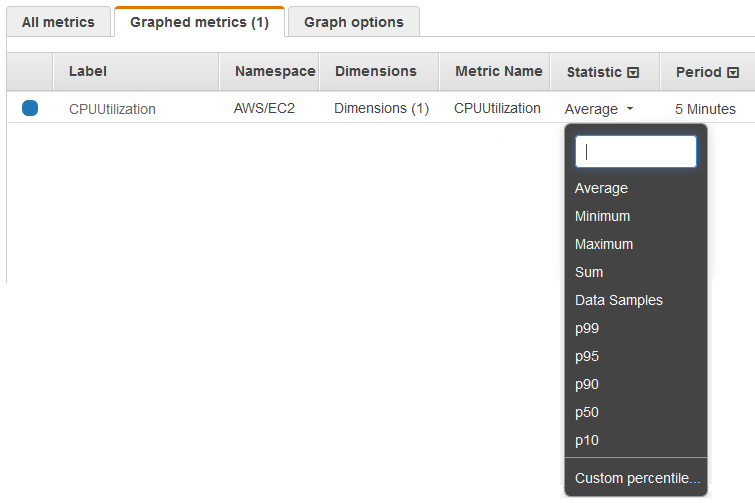Switch to the Graph options tab

(x=354, y=22)
